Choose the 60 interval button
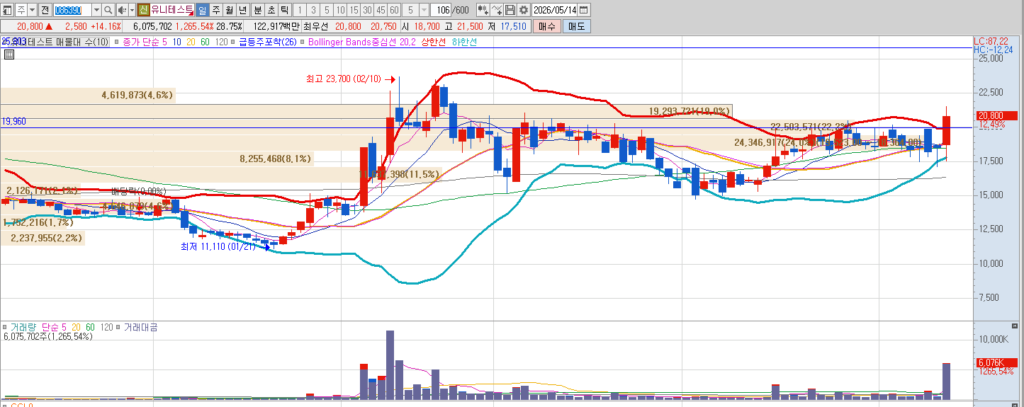Screen dimensions: 1024x407 click(x=394, y=10)
